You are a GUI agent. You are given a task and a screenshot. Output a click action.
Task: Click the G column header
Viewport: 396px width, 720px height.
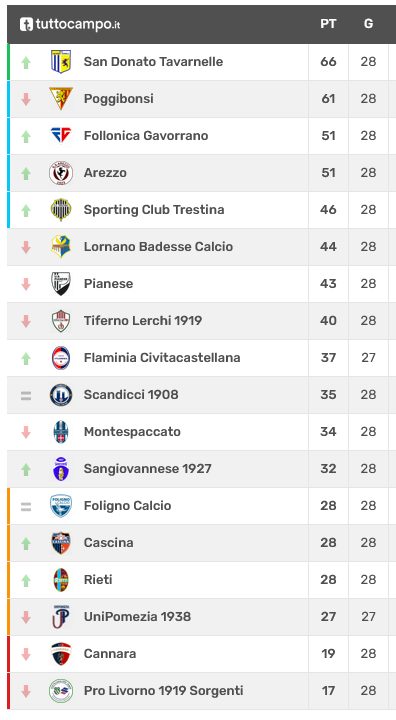368,24
